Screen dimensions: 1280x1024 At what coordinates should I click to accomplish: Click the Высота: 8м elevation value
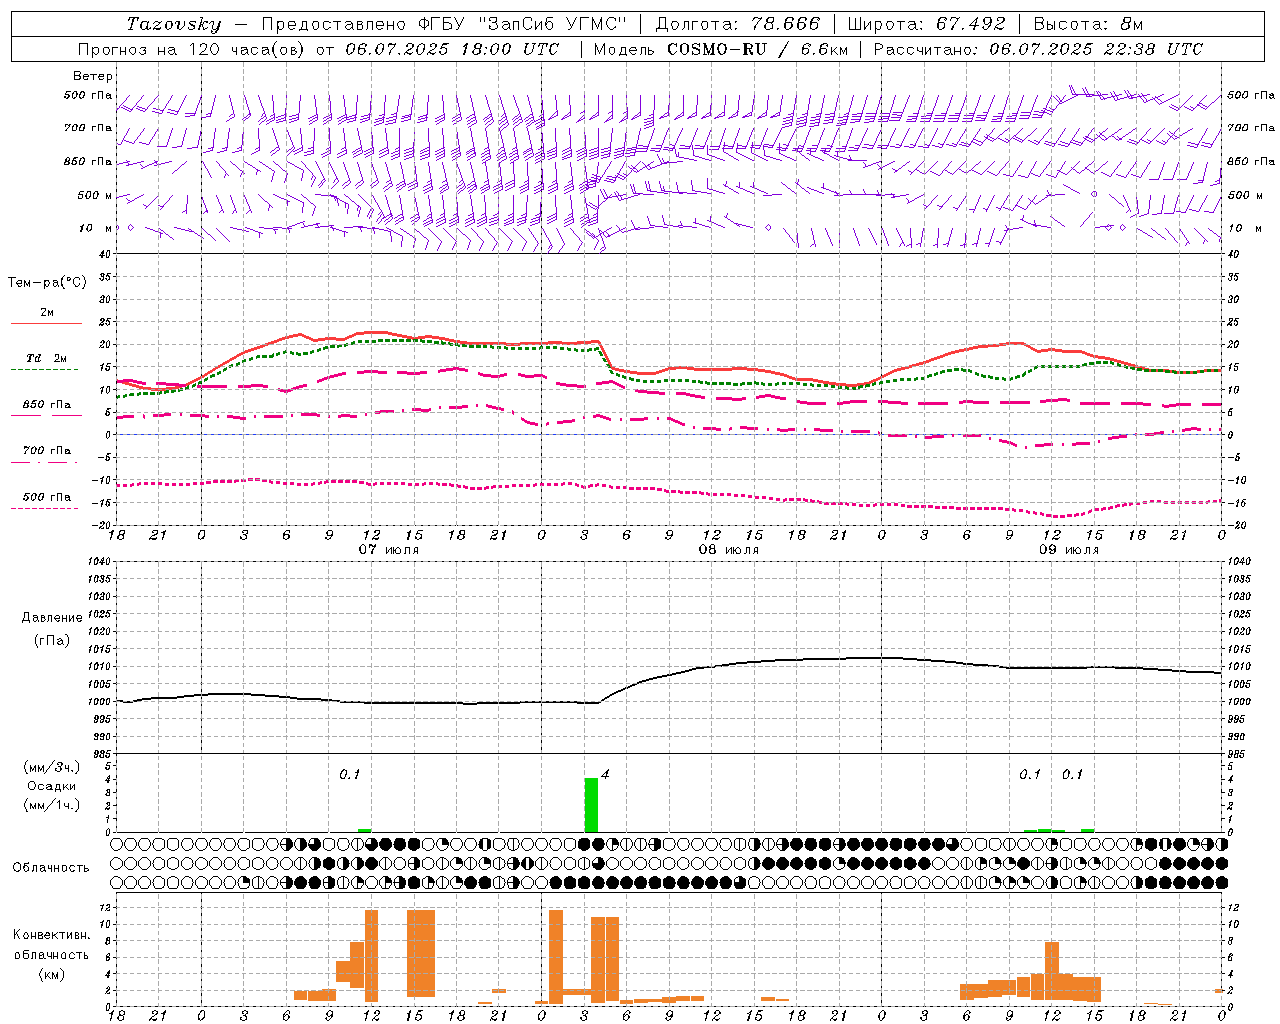[1088, 24]
